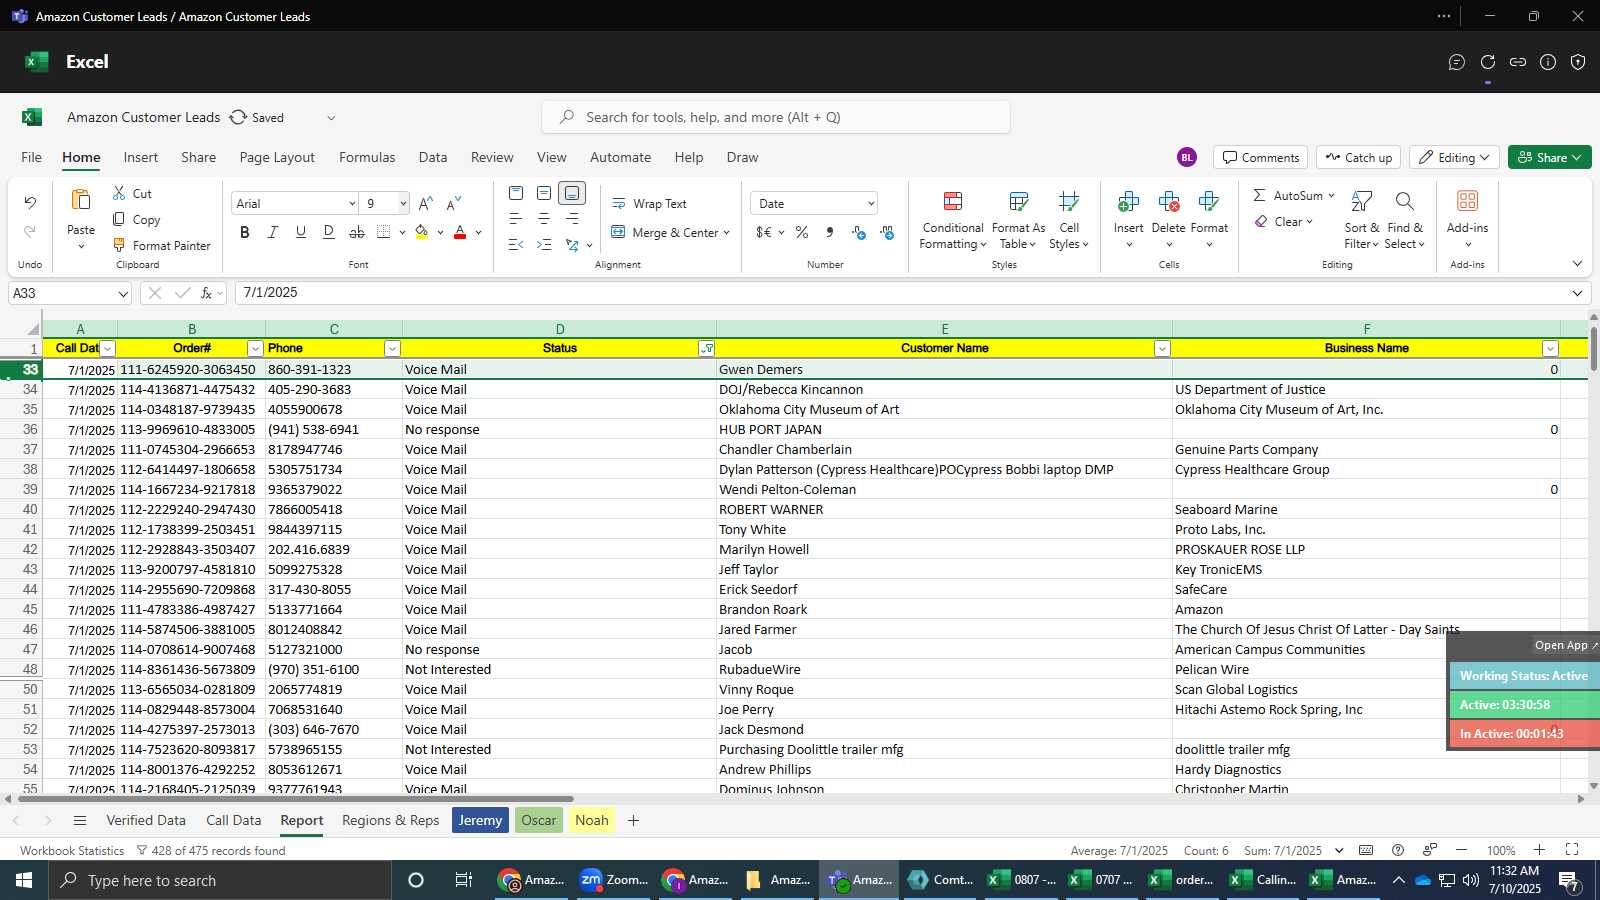This screenshot has width=1600, height=900.
Task: Apply comma style
Action: click(x=830, y=232)
